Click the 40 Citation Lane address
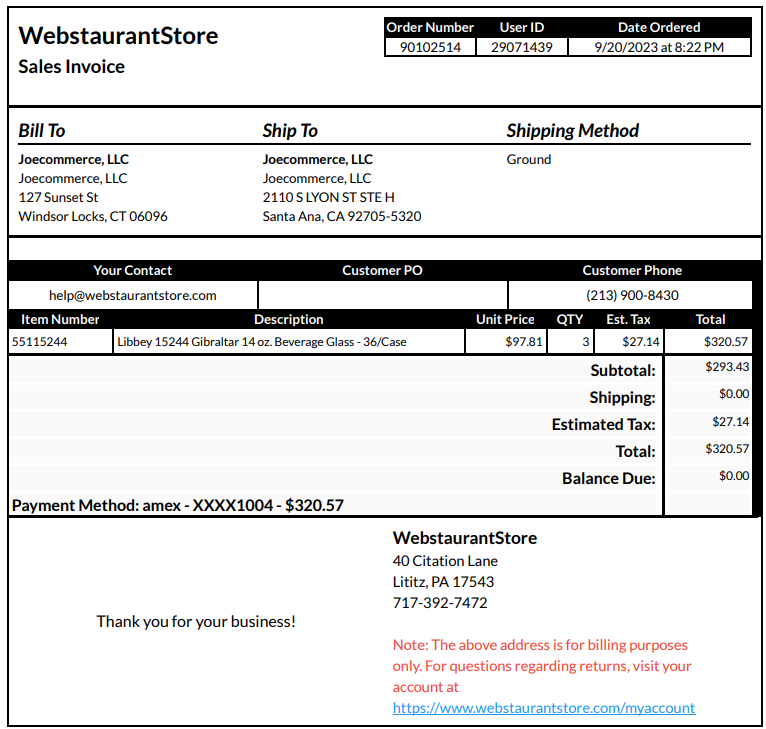766x729 pixels. (445, 561)
